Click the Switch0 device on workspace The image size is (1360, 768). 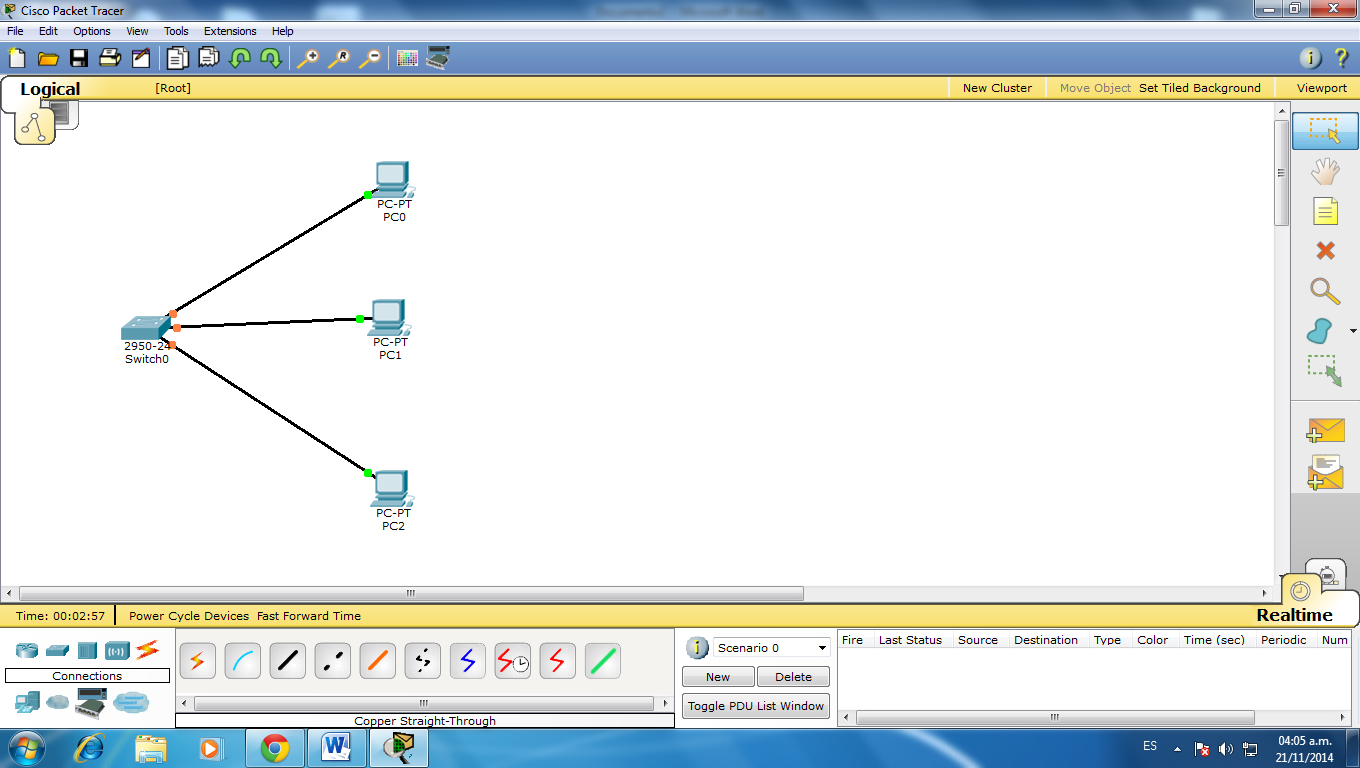[146, 329]
